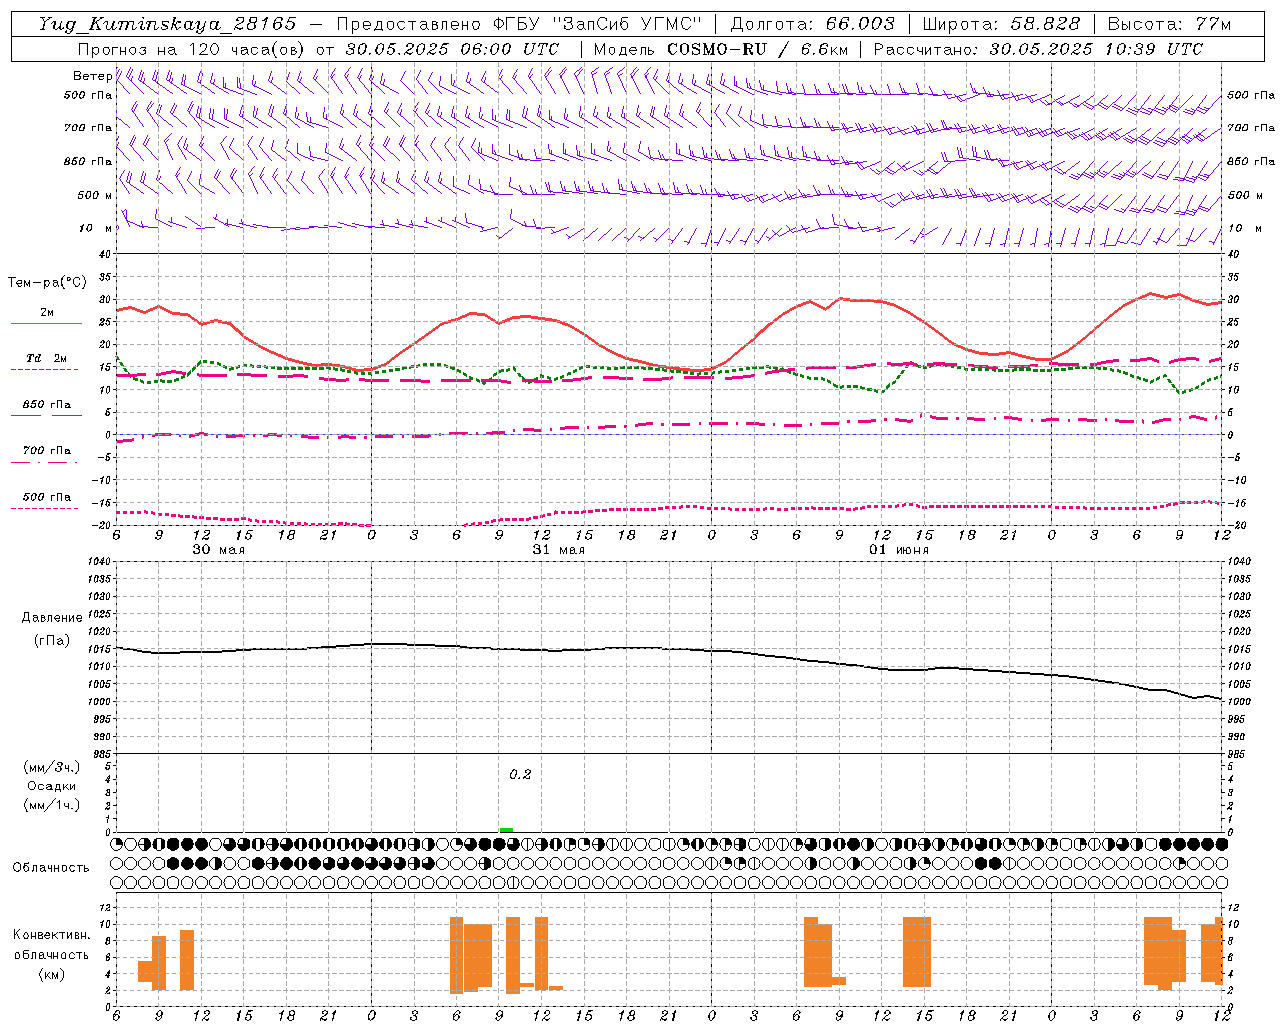Click the Долгота: 66.003 value
The width and height of the screenshot is (1280, 1024).
[x=812, y=24]
